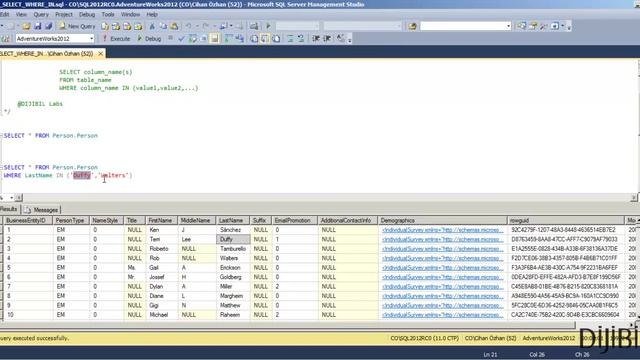640x360 pixels.
Task: Click the row 7 header in results grid
Action: pos(2,286)
